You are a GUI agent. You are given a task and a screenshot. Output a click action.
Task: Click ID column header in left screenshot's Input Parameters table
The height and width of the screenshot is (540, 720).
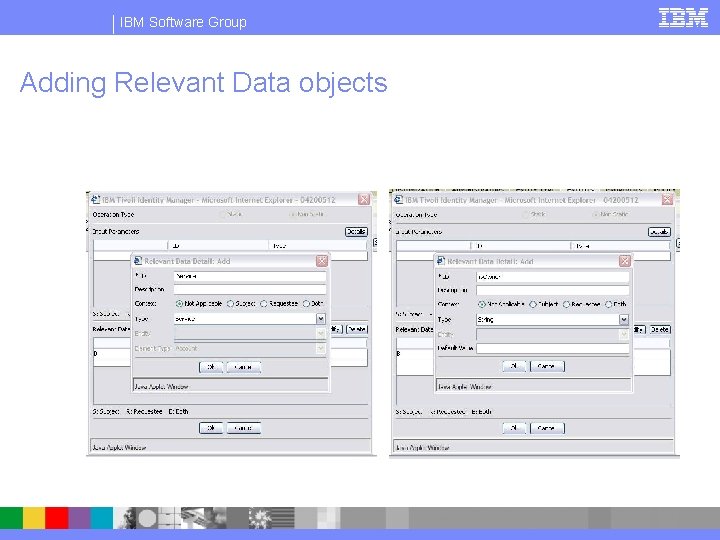(x=218, y=246)
